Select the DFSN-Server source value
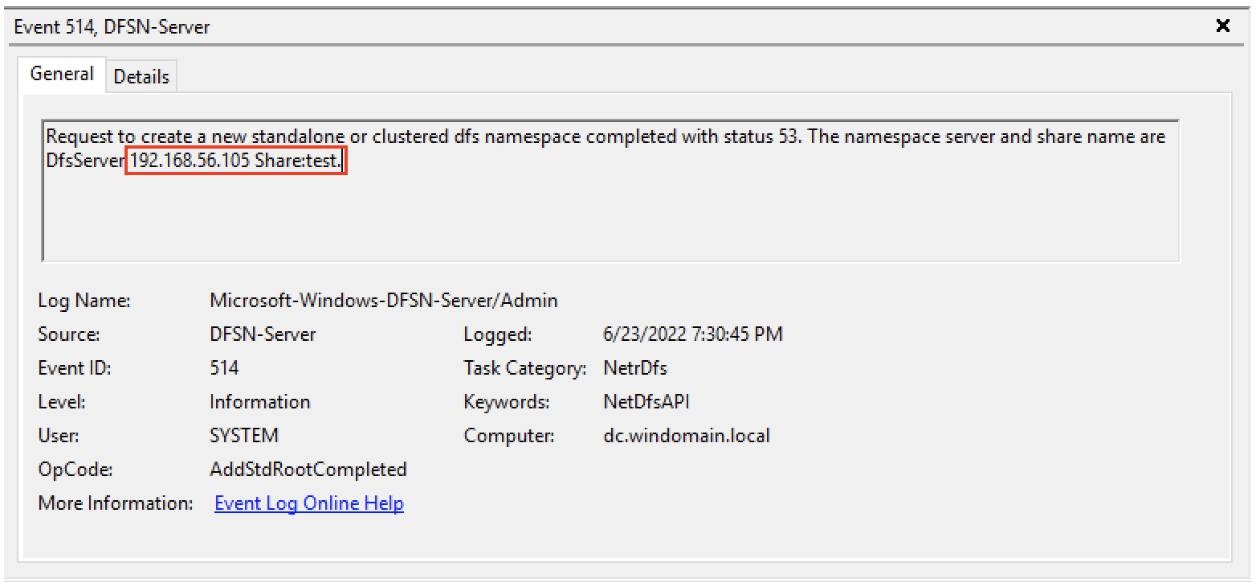1260x588 pixels. [263, 334]
